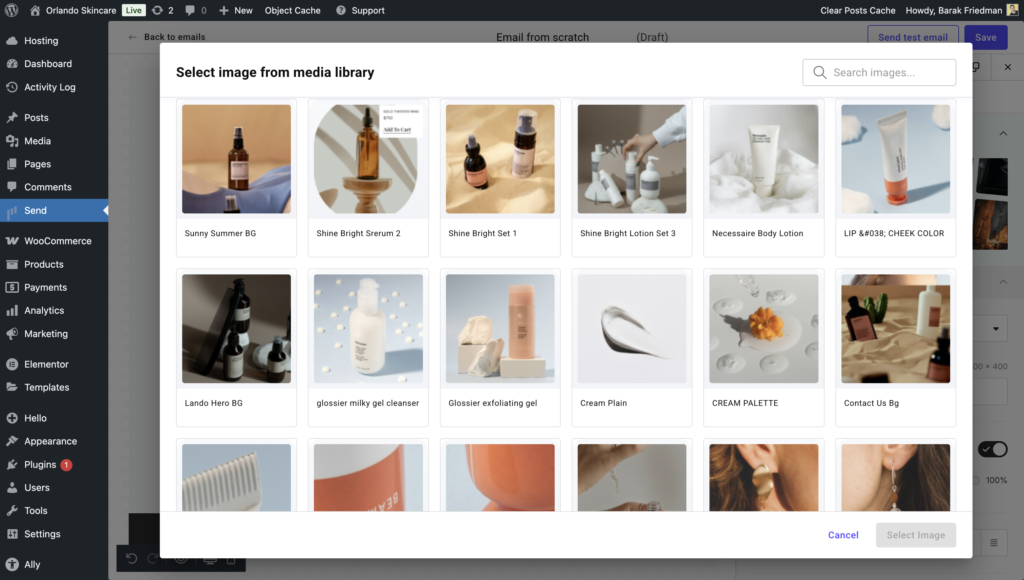This screenshot has height=580, width=1024.
Task: Open the comments bubble icon in admin bar
Action: tap(190, 10)
